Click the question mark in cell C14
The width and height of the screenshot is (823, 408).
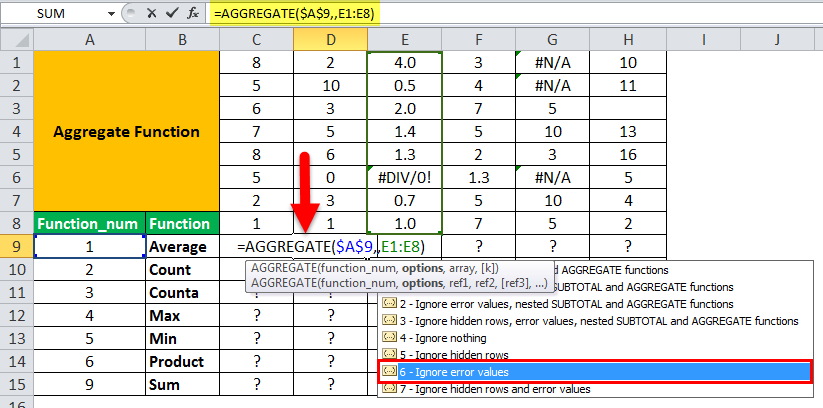pos(257,361)
